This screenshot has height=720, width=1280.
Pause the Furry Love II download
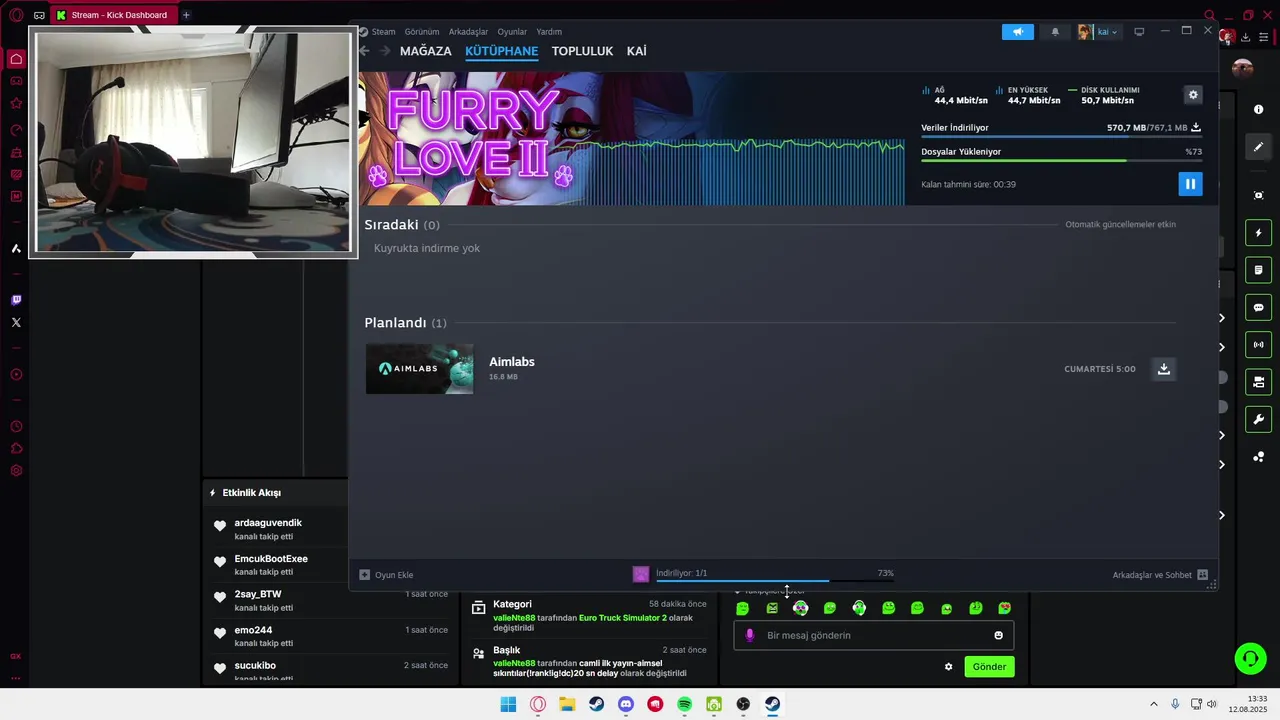(x=1190, y=184)
